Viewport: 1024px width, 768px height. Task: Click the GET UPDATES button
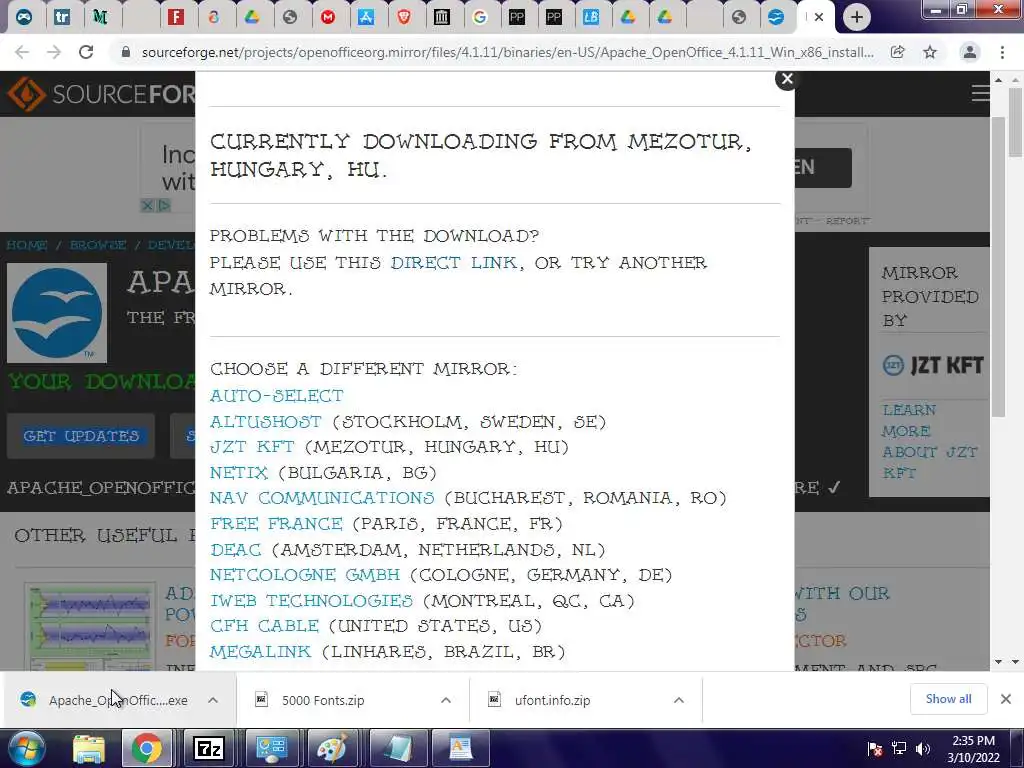(x=81, y=436)
